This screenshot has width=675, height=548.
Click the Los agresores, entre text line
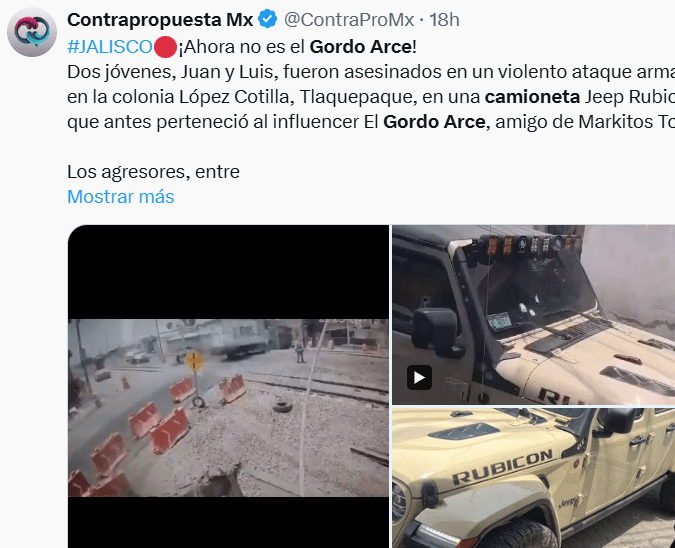[x=153, y=172]
